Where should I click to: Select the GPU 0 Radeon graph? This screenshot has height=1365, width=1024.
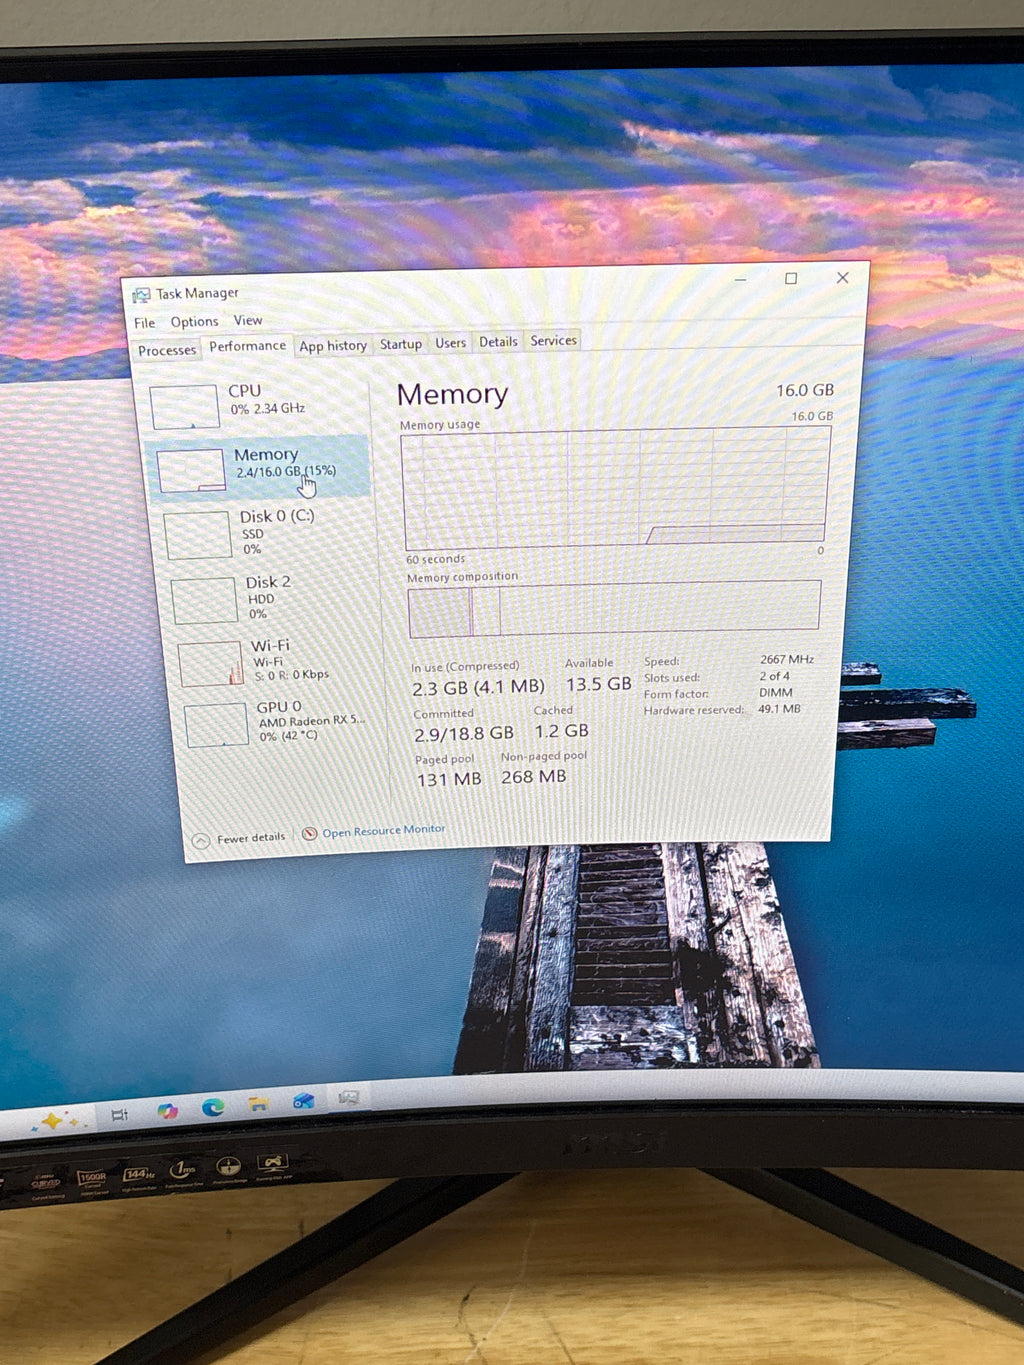pyautogui.click(x=217, y=725)
